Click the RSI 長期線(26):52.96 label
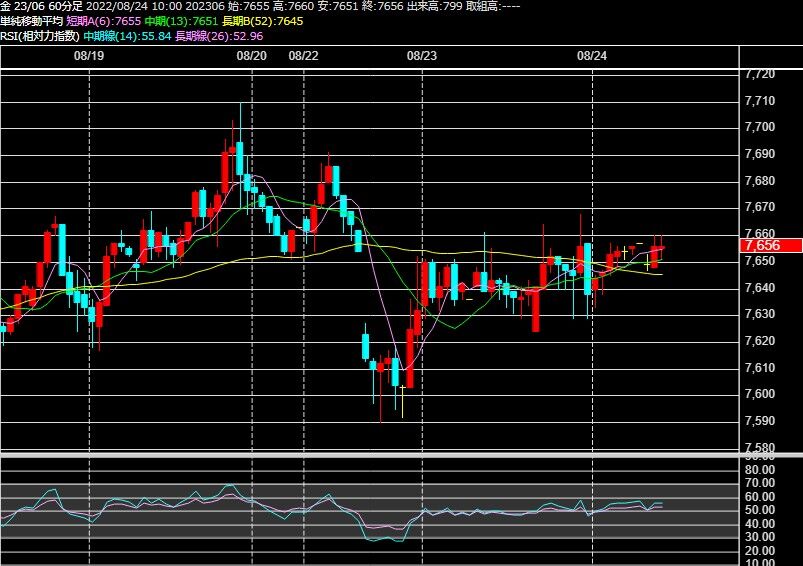803x566 pixels. click(x=219, y=36)
